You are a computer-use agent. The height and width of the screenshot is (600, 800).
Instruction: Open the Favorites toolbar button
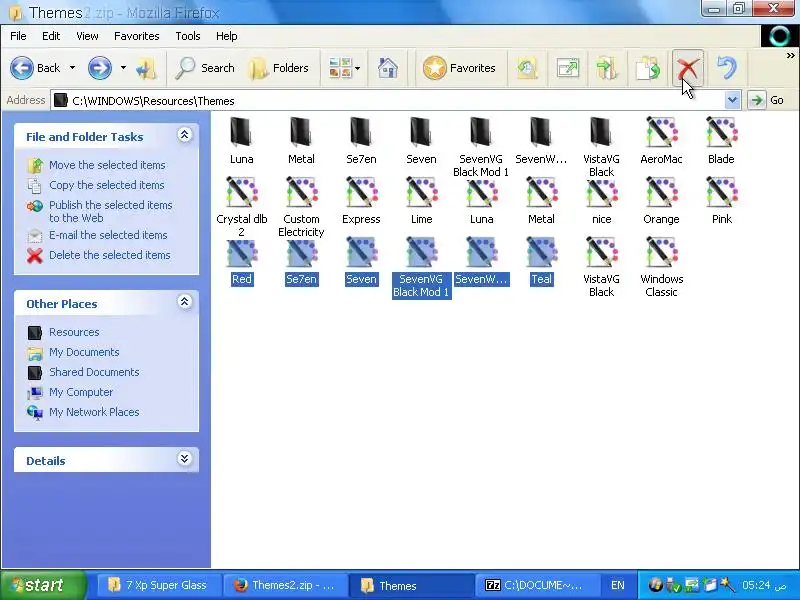[x=459, y=68]
